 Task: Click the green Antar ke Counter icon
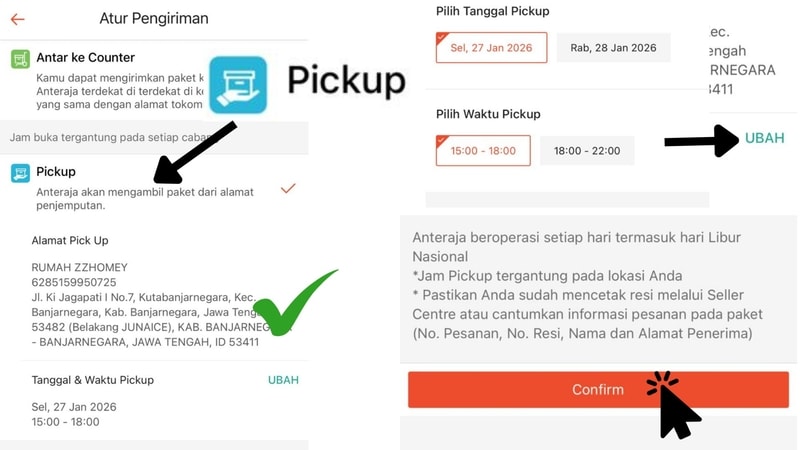point(20,59)
